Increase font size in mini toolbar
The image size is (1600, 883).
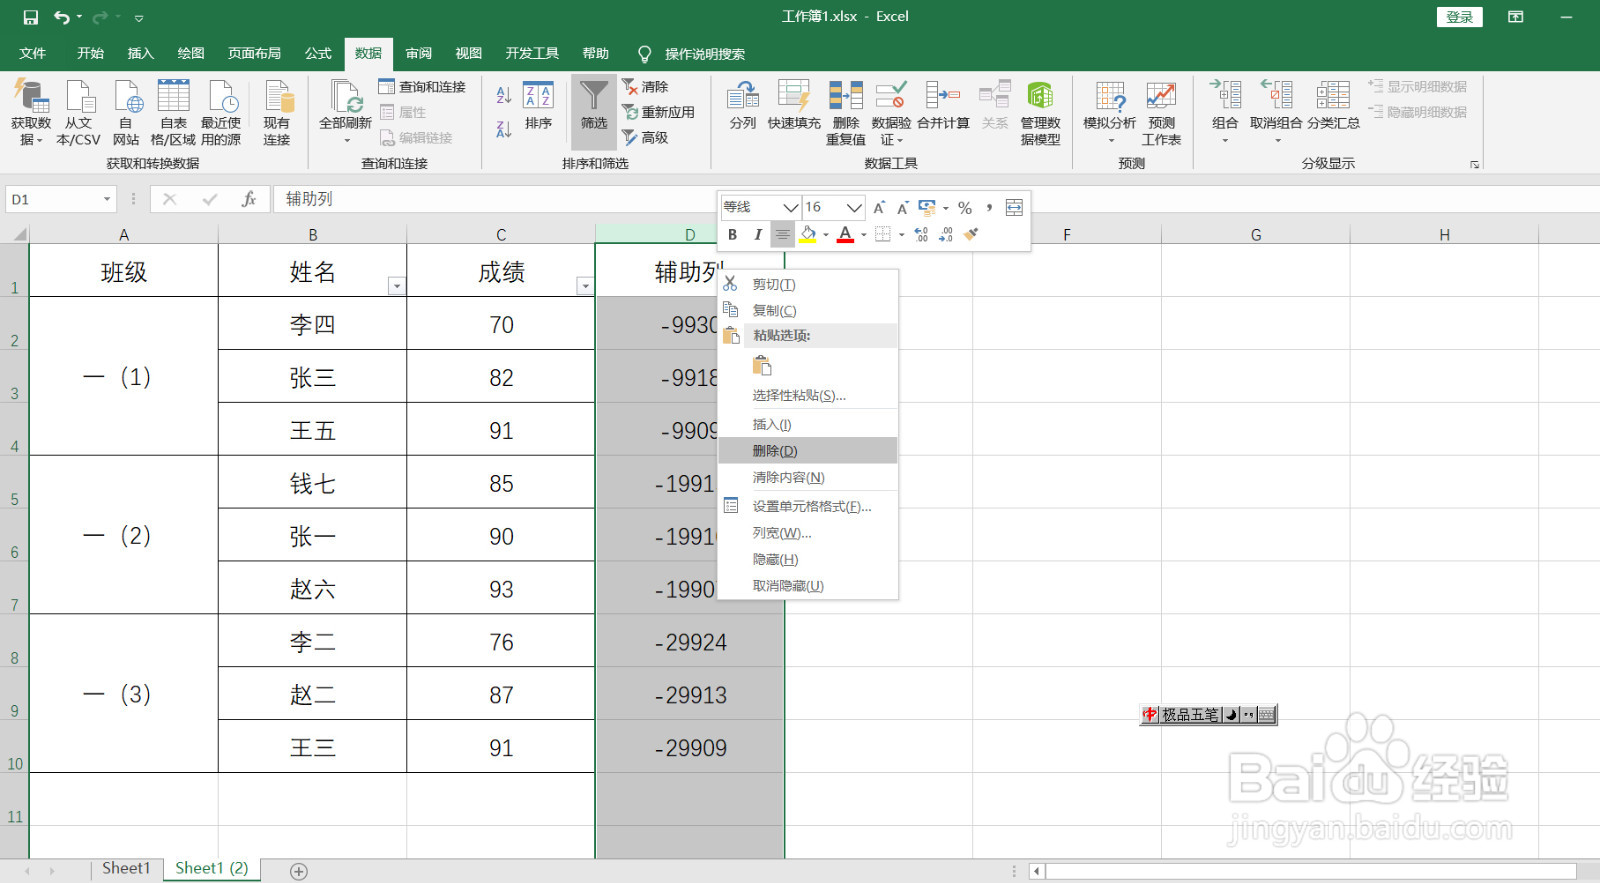click(x=879, y=208)
